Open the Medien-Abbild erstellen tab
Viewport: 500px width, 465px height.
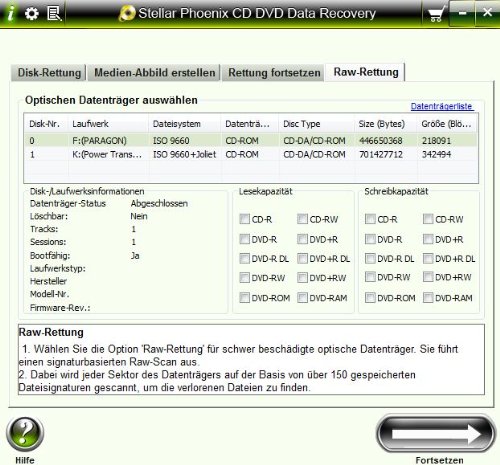tap(154, 73)
